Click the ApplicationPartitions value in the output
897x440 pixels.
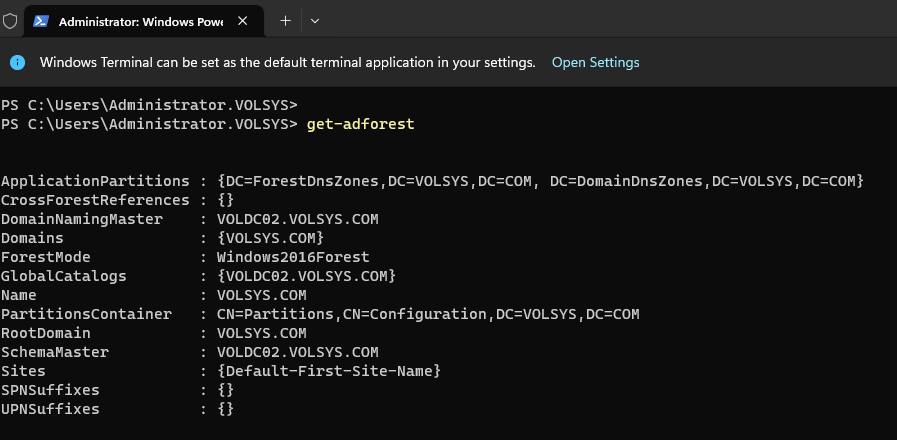[x=540, y=181]
